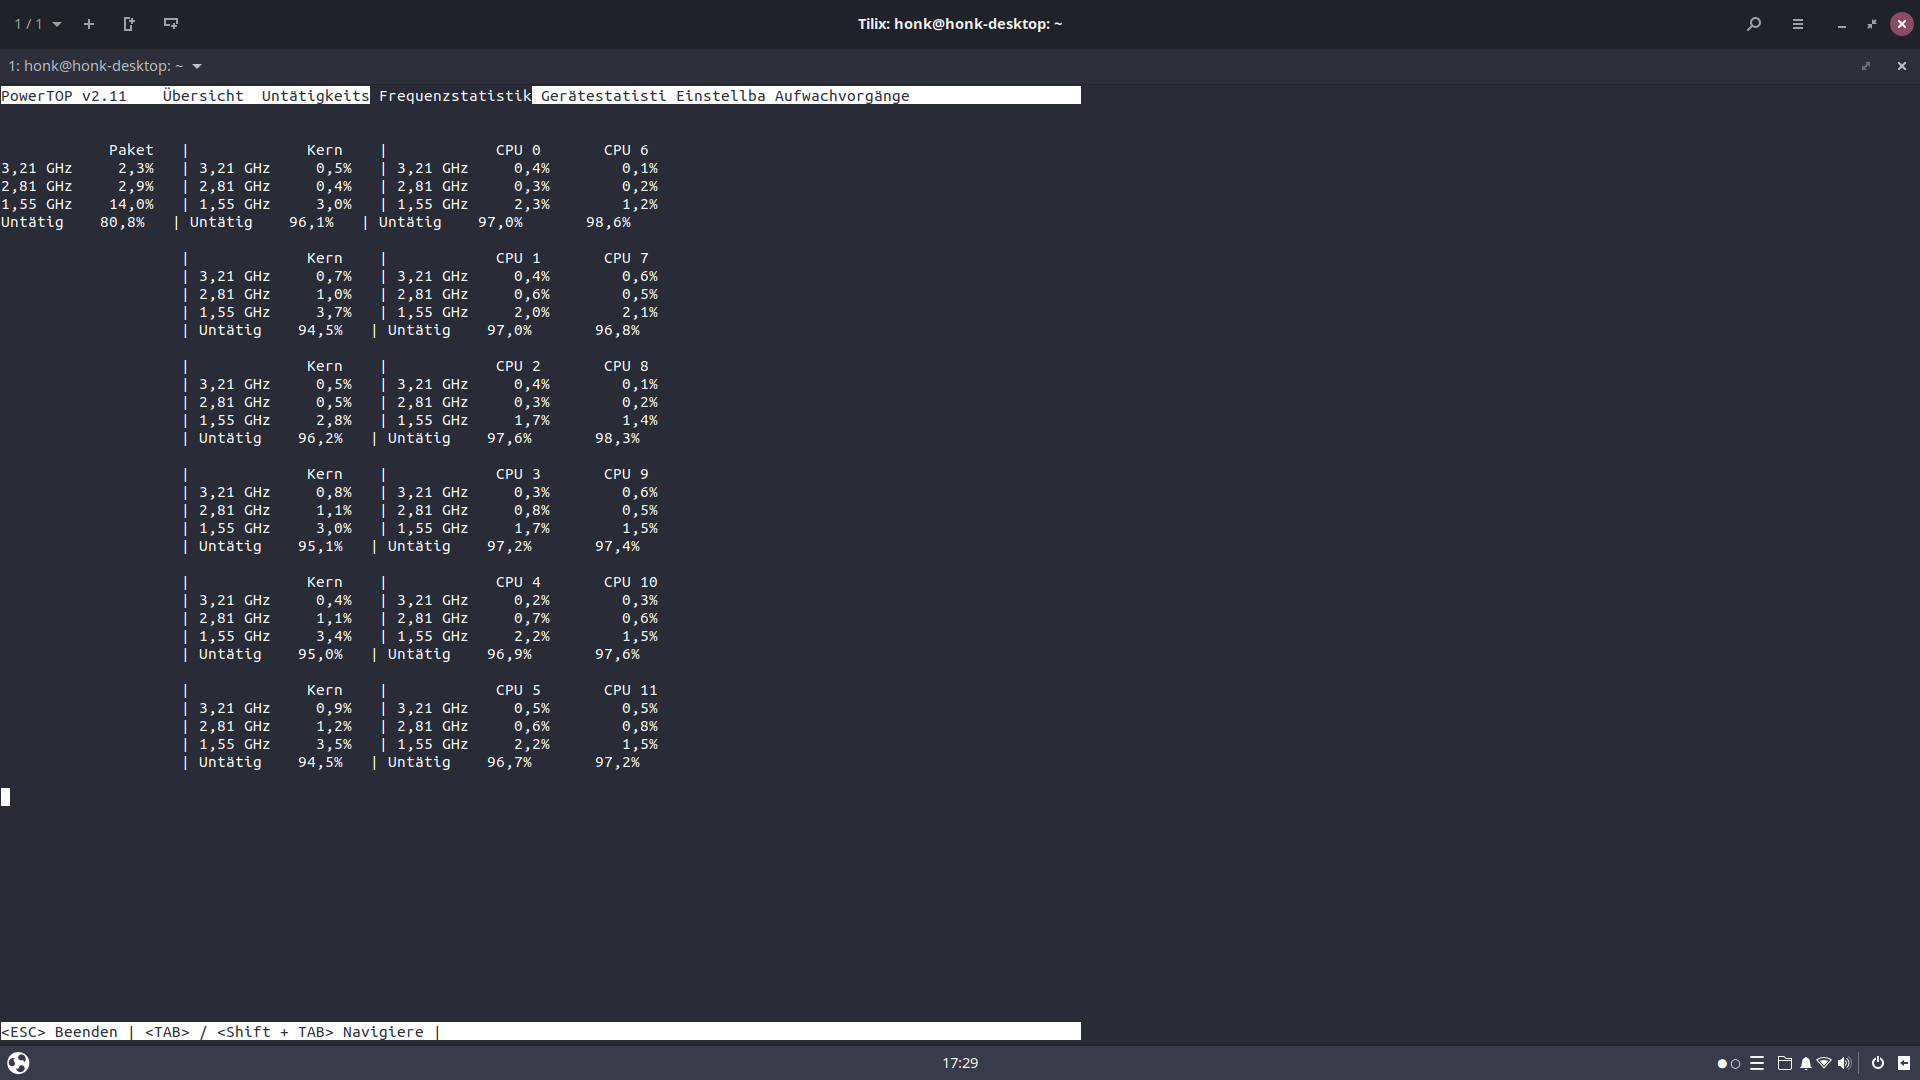
Task: Expand the honk@honk-desktop terminal title dropdown
Action: point(197,66)
